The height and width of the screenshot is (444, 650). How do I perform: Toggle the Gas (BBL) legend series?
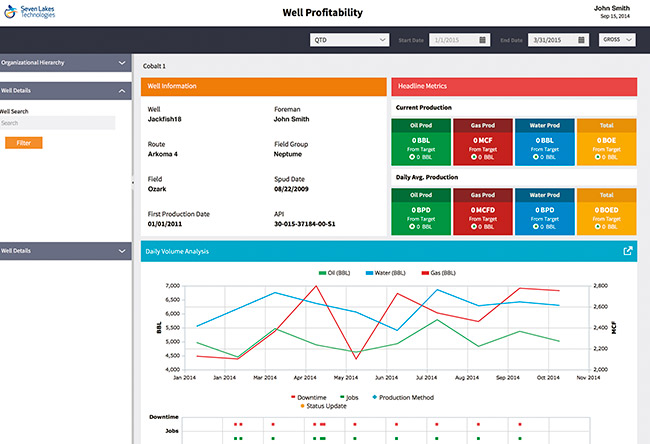(439, 273)
